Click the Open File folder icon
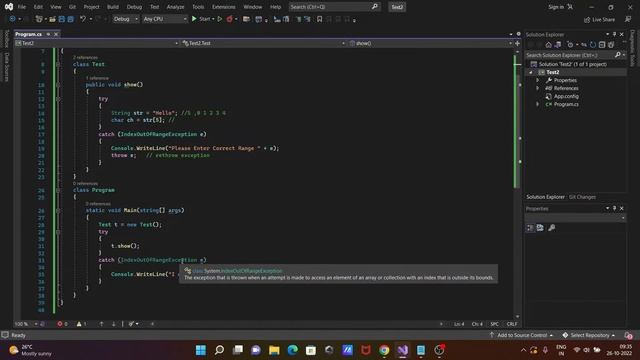640x360 pixels. 52,19
